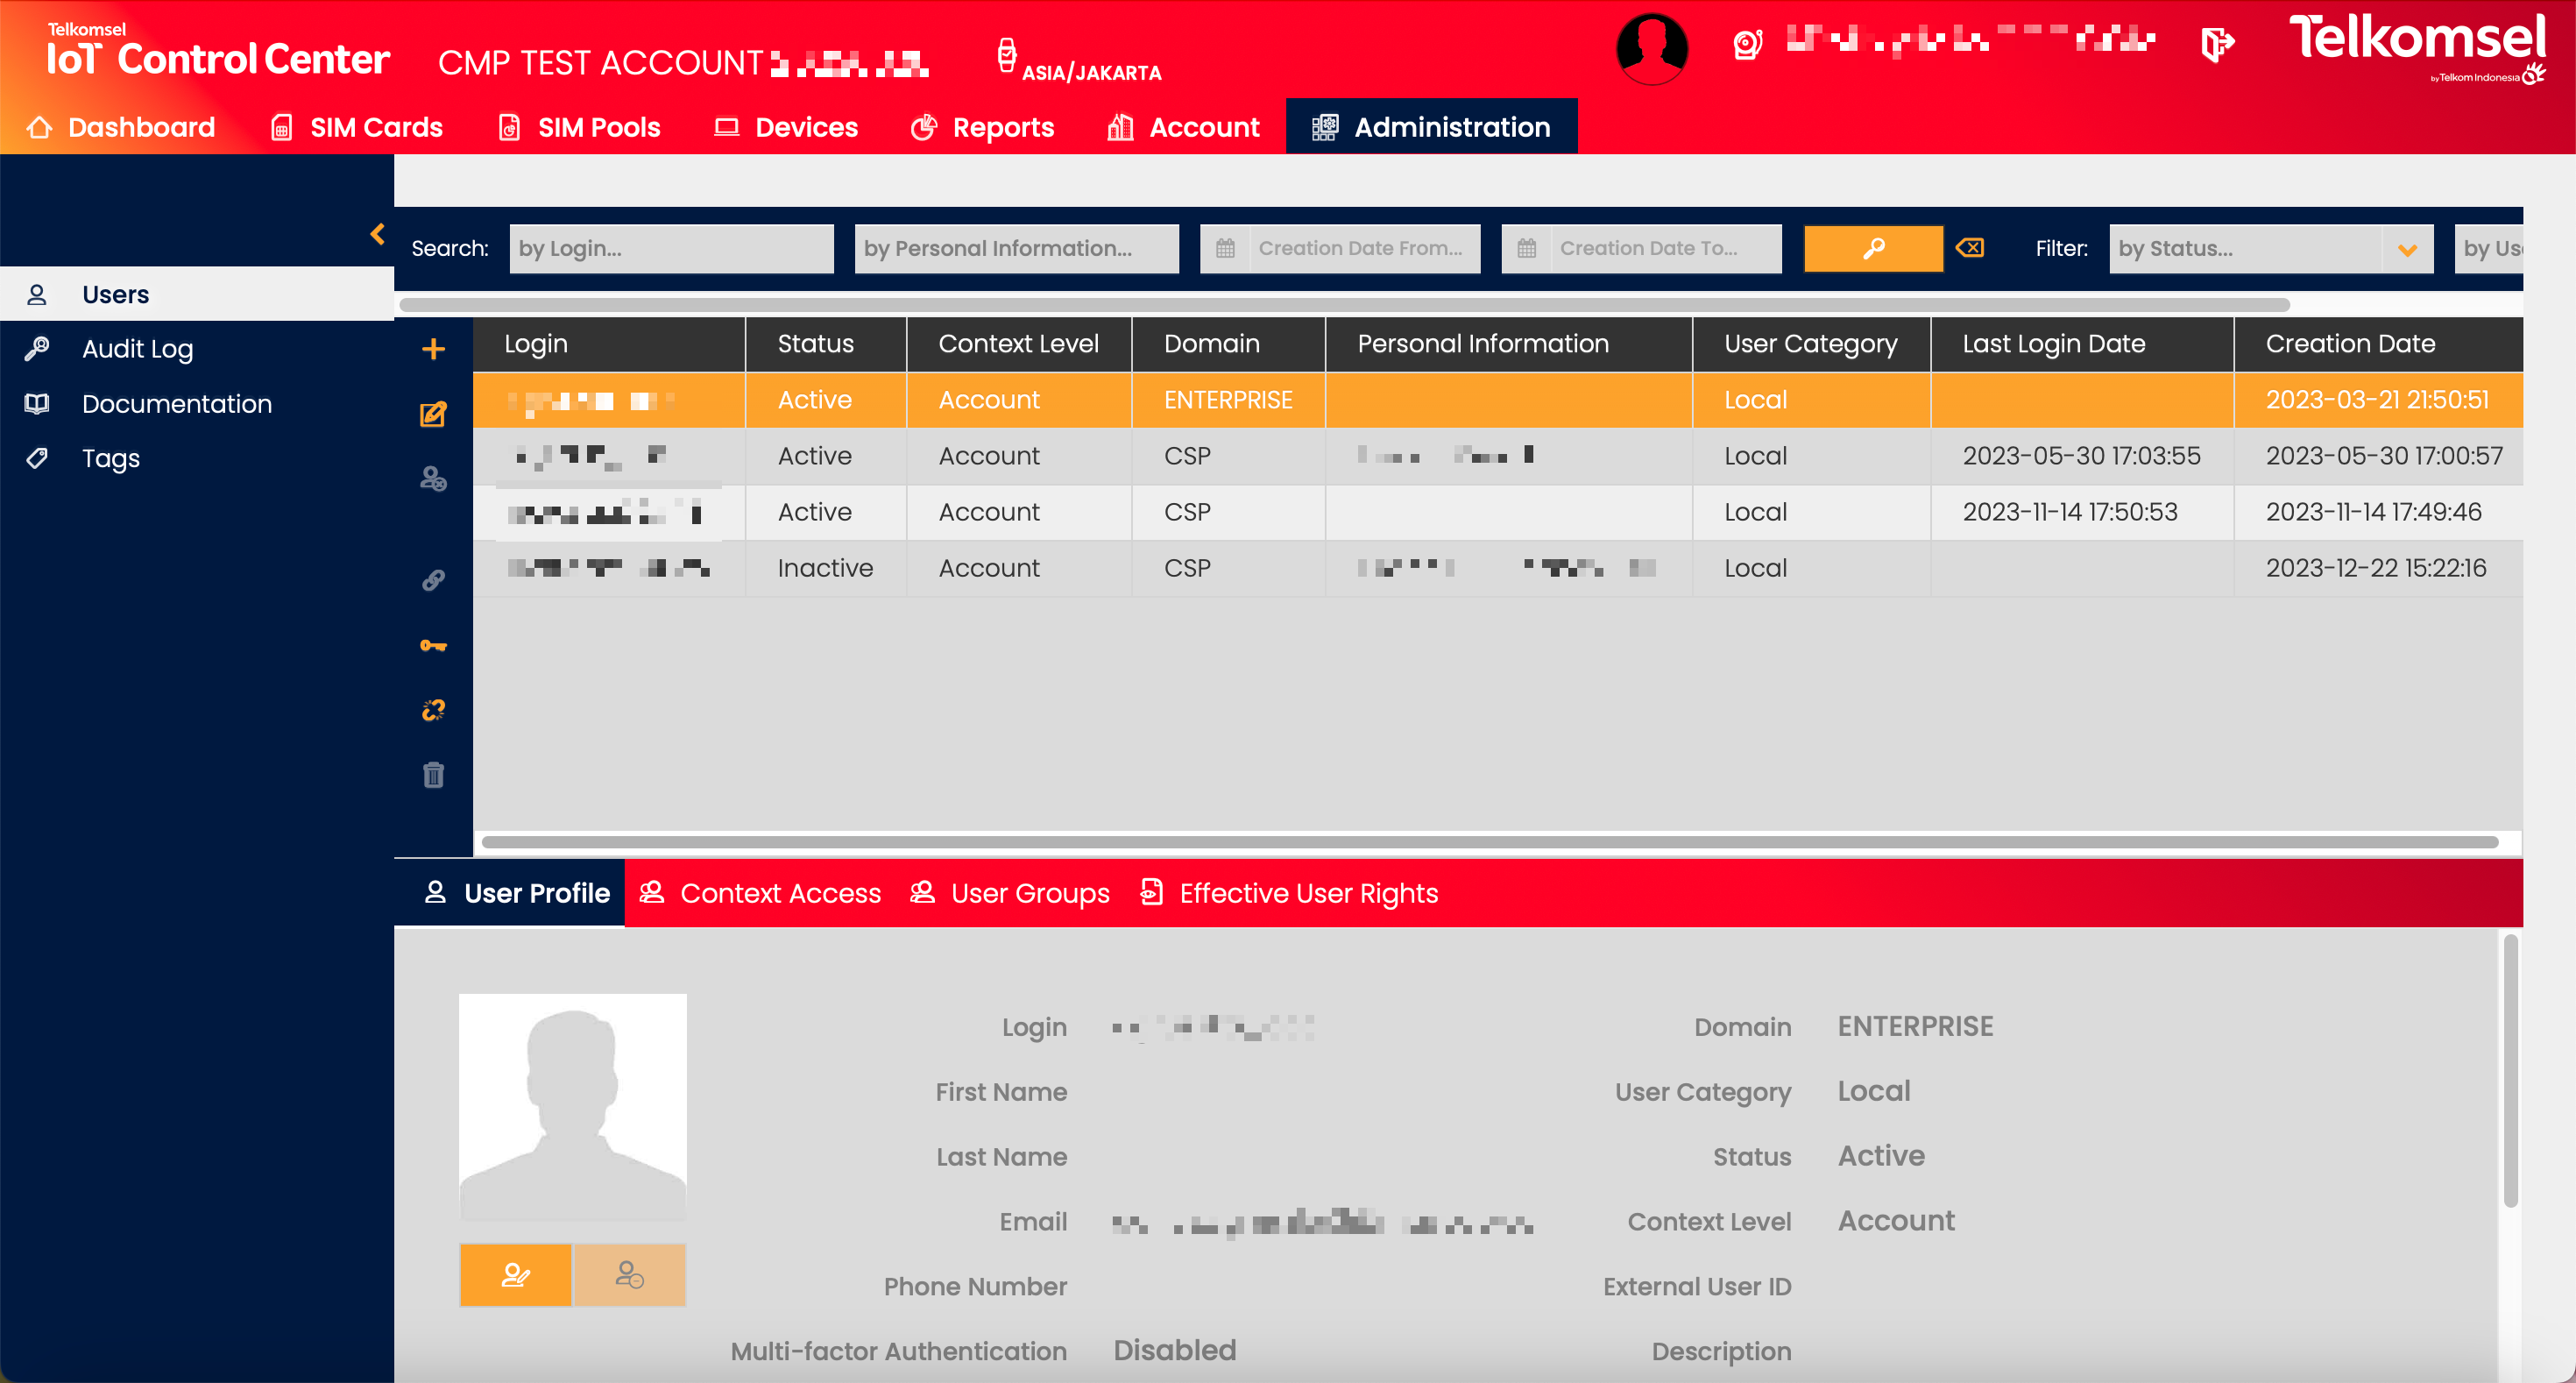Collapse the left sidebar with the chevron
This screenshot has height=1383, width=2576.
378,235
